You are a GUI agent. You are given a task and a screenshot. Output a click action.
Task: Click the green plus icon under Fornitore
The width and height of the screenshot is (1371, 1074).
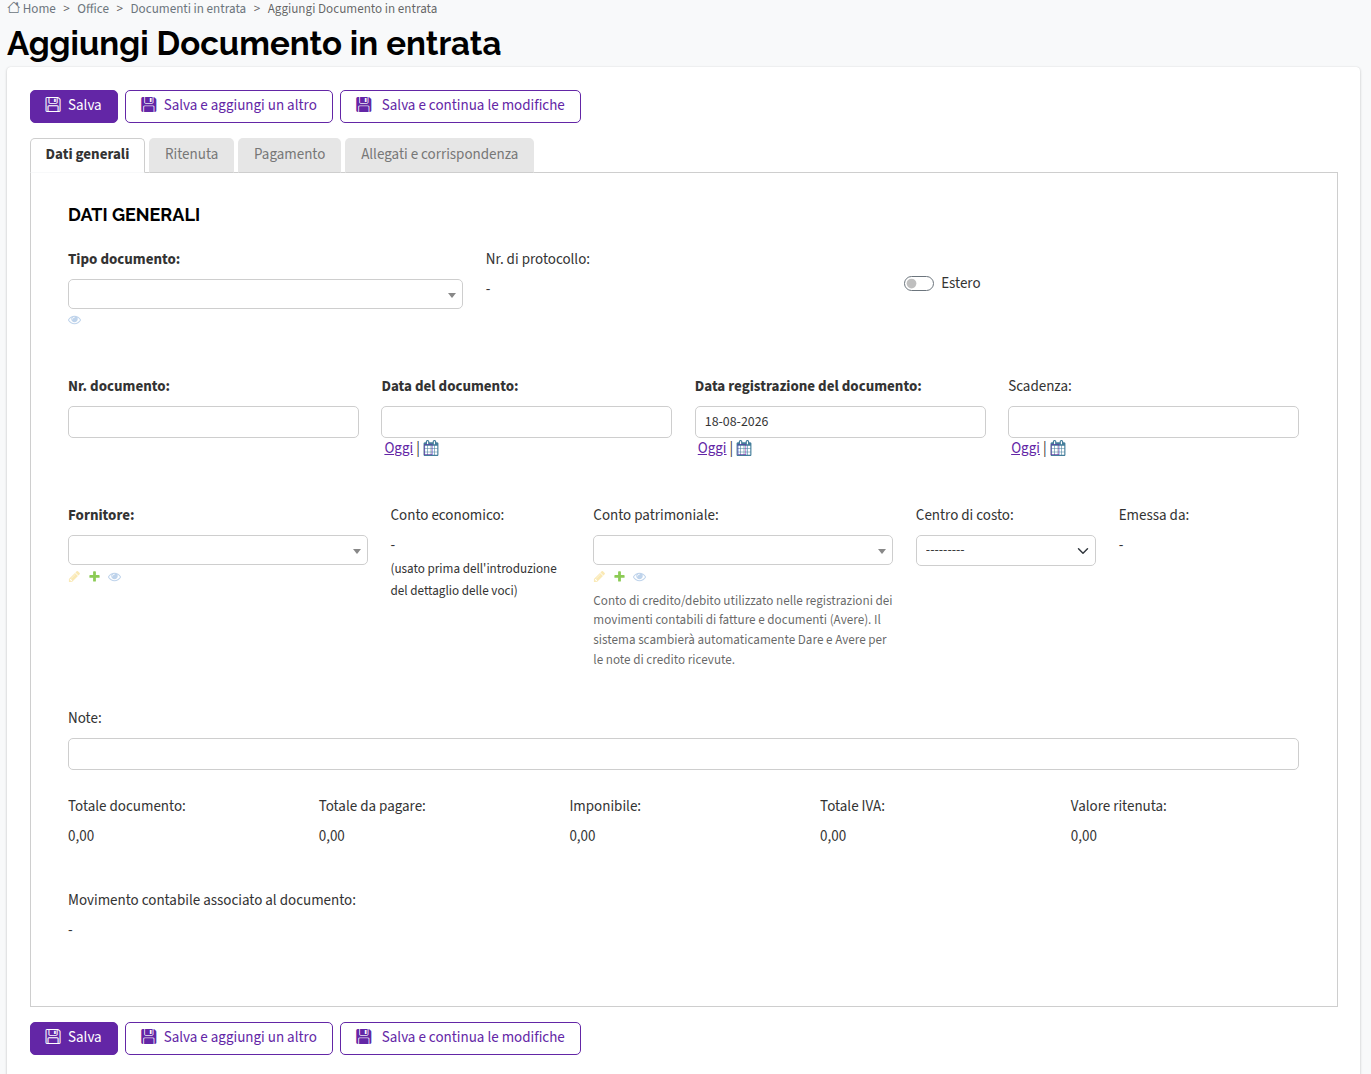click(94, 577)
